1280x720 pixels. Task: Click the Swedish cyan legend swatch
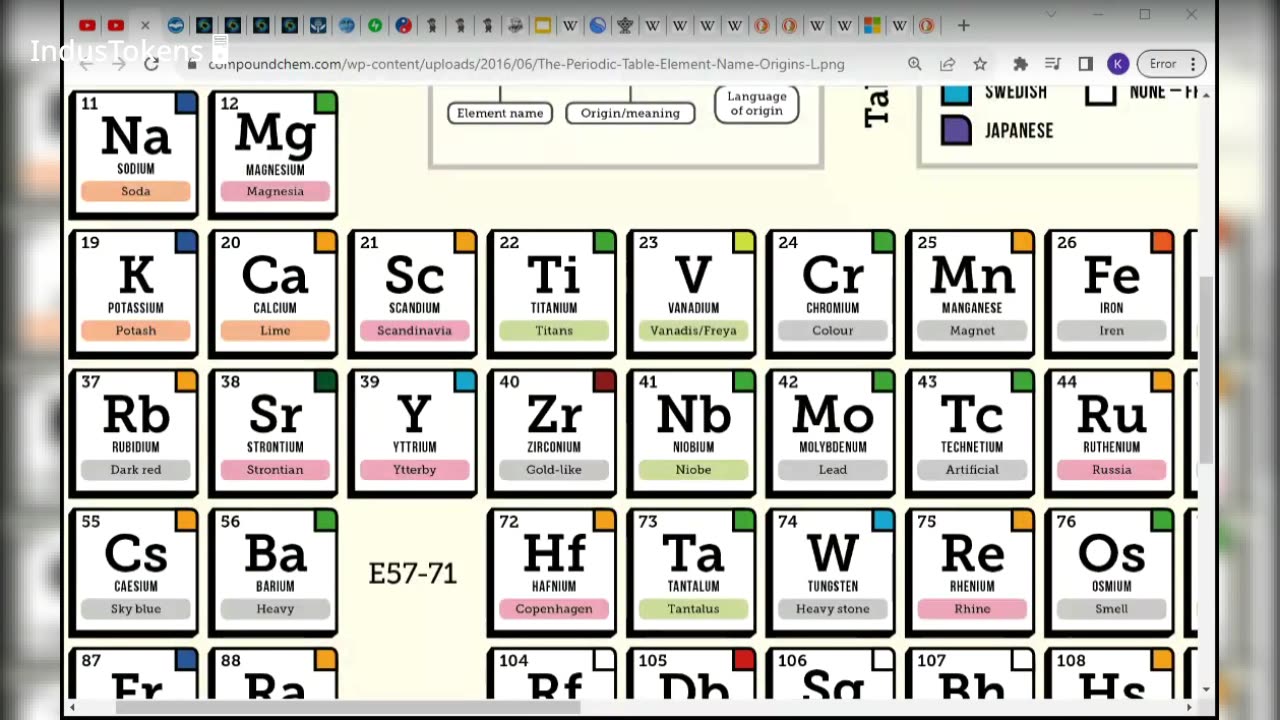[957, 94]
